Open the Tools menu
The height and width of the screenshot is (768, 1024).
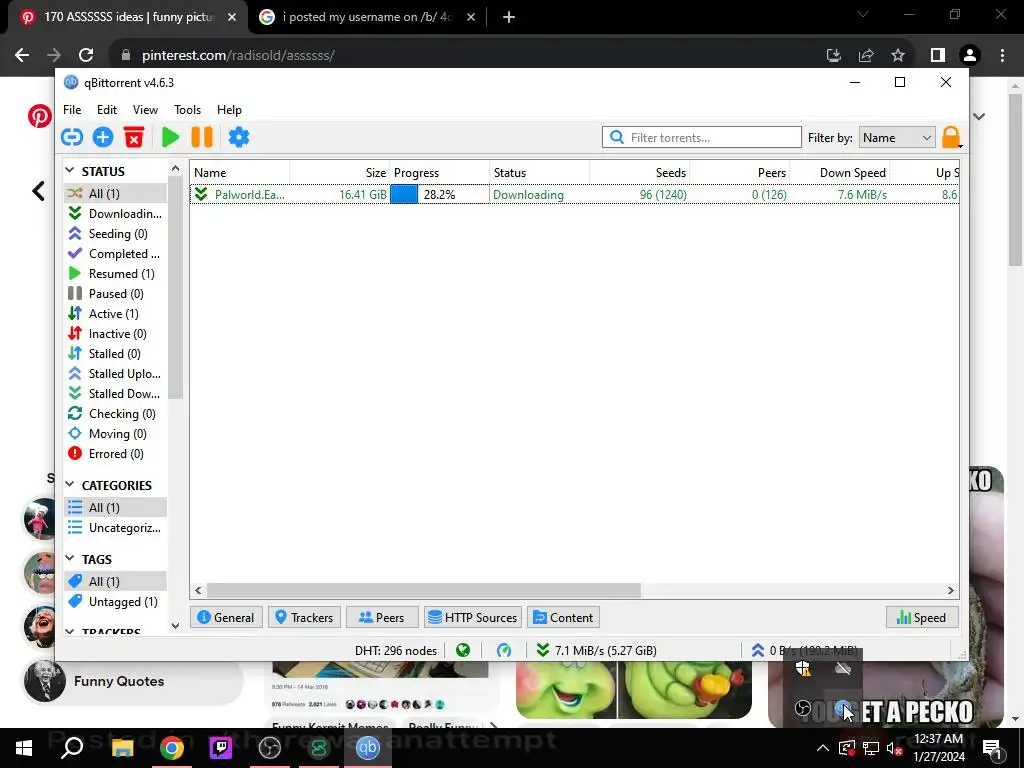pyautogui.click(x=187, y=110)
